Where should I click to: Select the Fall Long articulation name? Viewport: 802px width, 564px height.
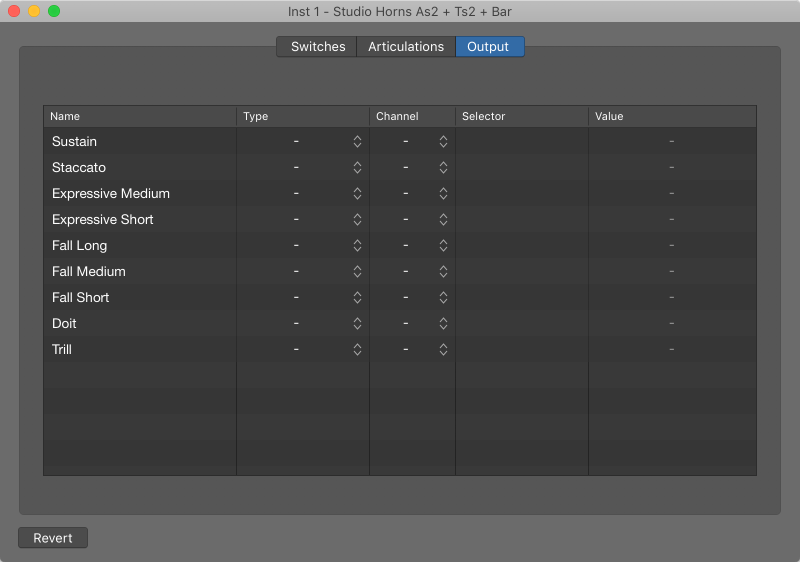pyautogui.click(x=79, y=246)
